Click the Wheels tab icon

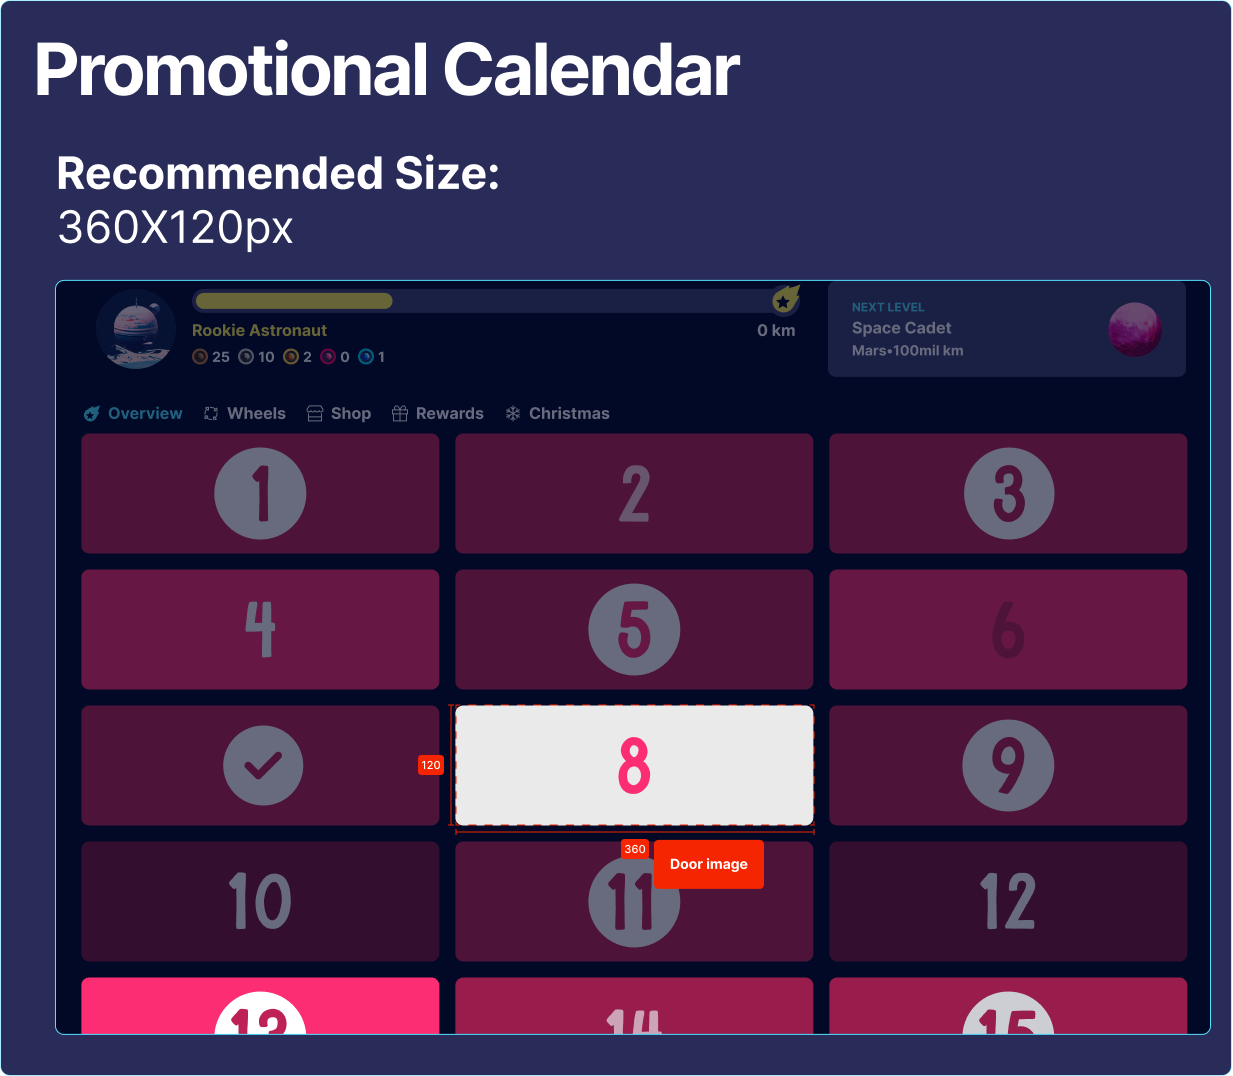[211, 414]
